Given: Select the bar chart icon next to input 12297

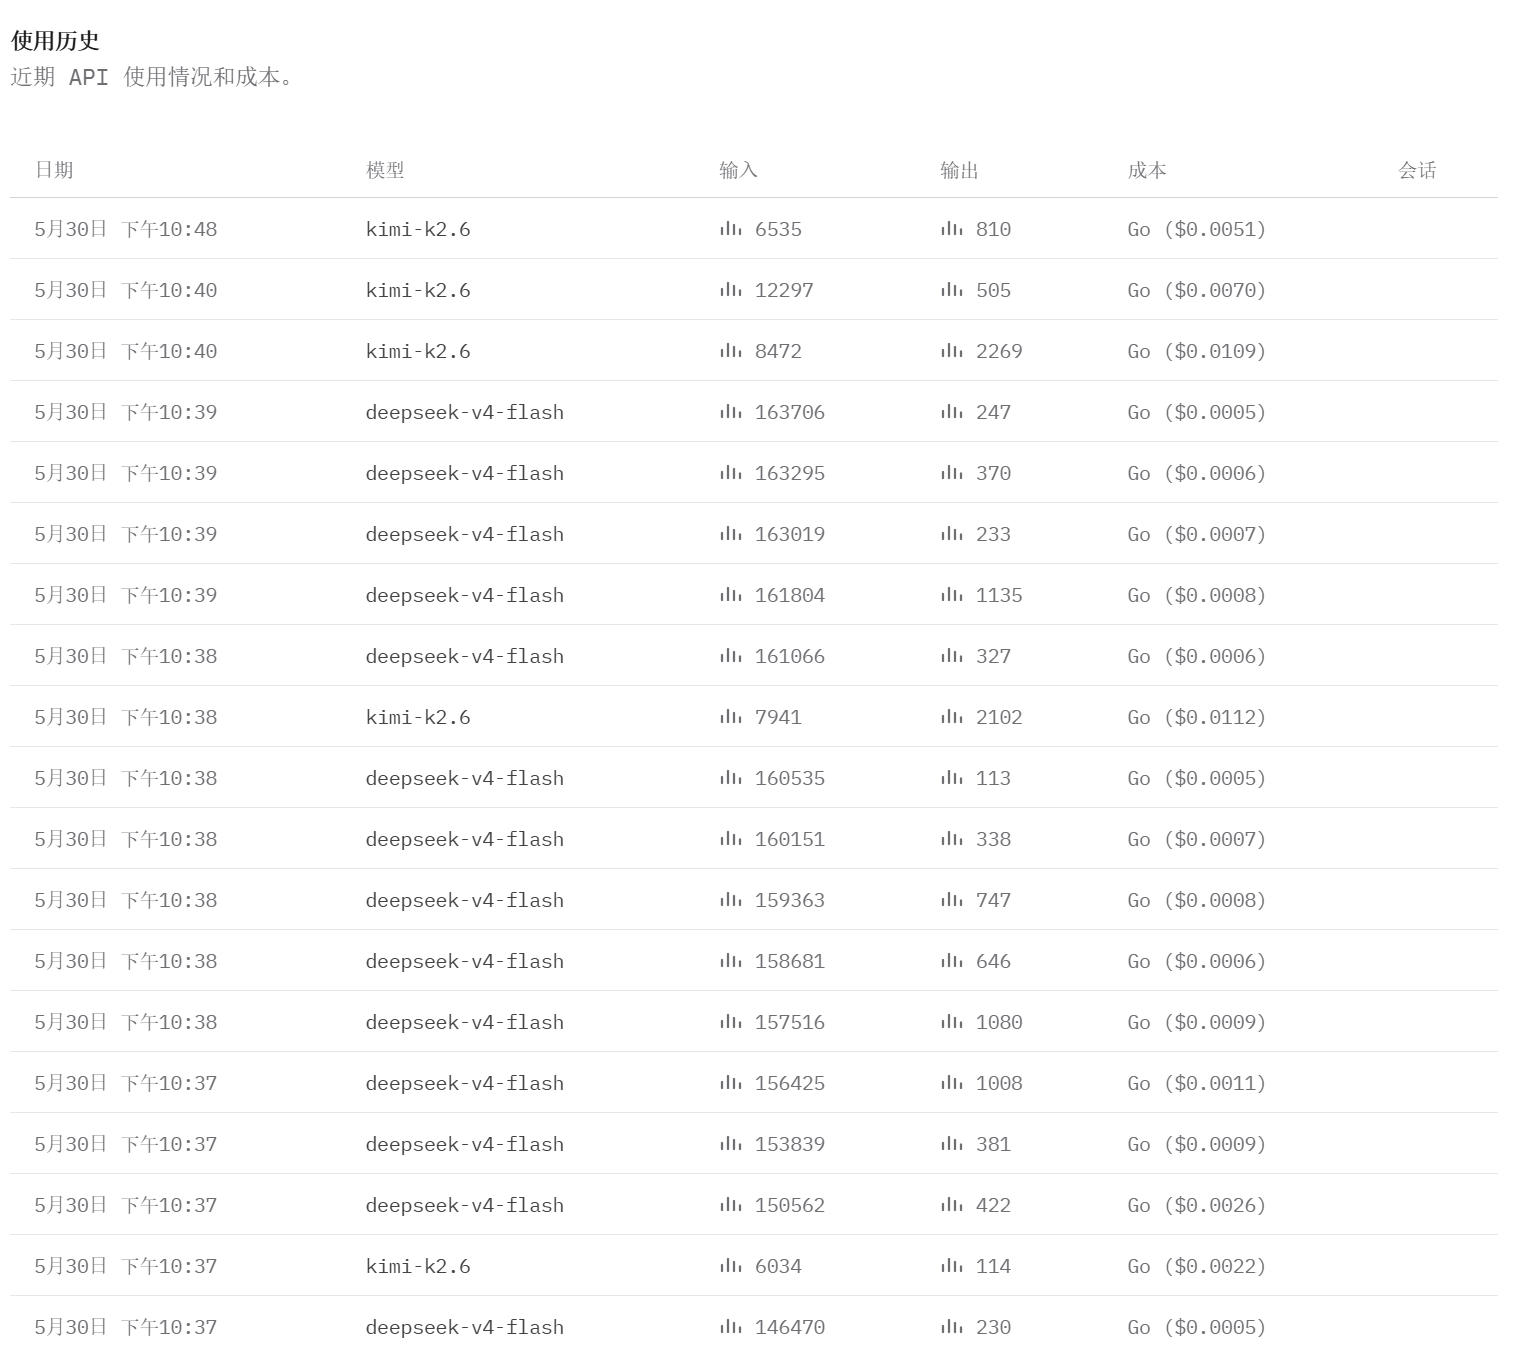Looking at the screenshot, I should click(730, 290).
